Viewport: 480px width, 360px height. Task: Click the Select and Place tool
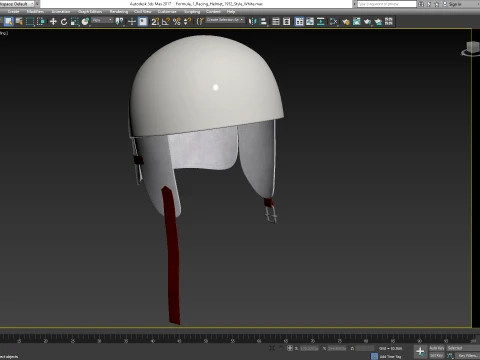pos(85,22)
